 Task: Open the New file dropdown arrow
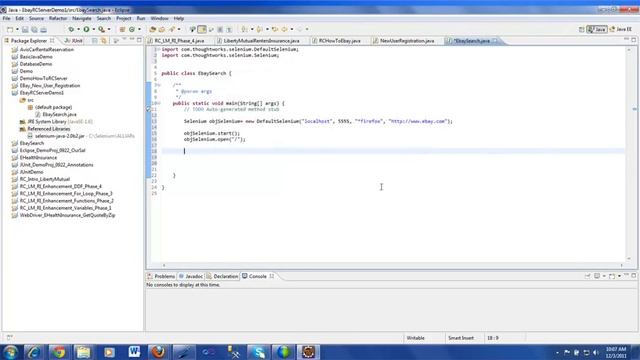17,29
